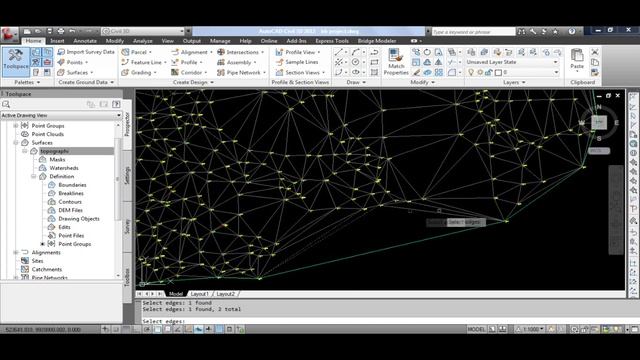
Task: Open the Points tool in ribbon
Action: pyautogui.click(x=73, y=62)
